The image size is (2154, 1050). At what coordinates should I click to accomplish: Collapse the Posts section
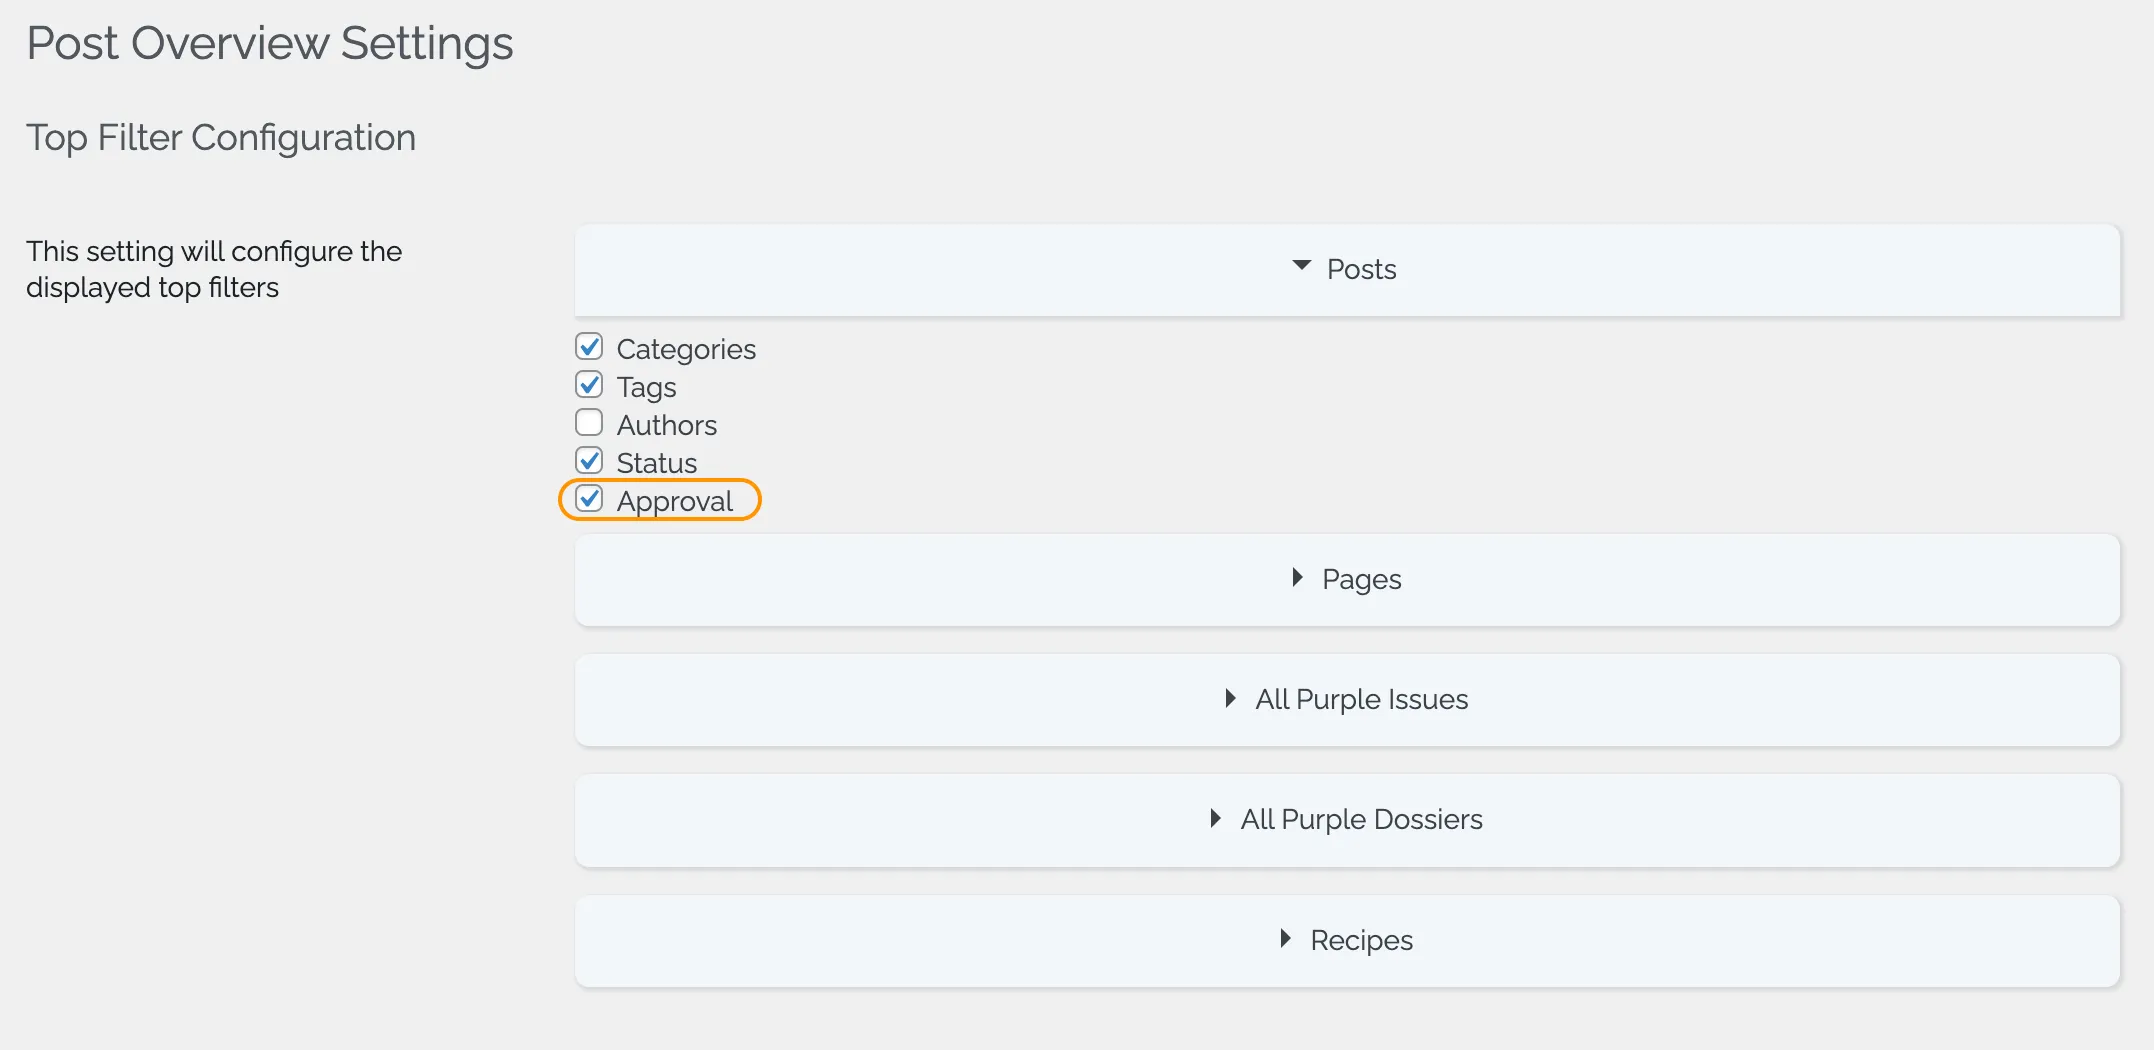tap(1347, 270)
